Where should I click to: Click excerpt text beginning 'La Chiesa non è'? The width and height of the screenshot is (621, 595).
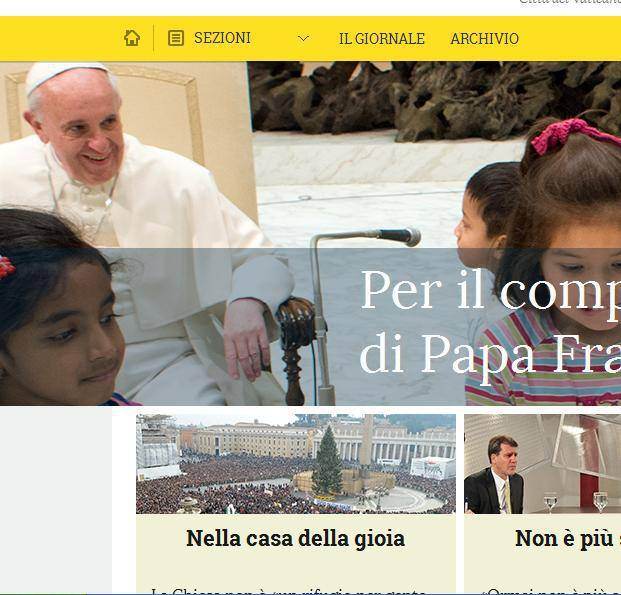[289, 591]
